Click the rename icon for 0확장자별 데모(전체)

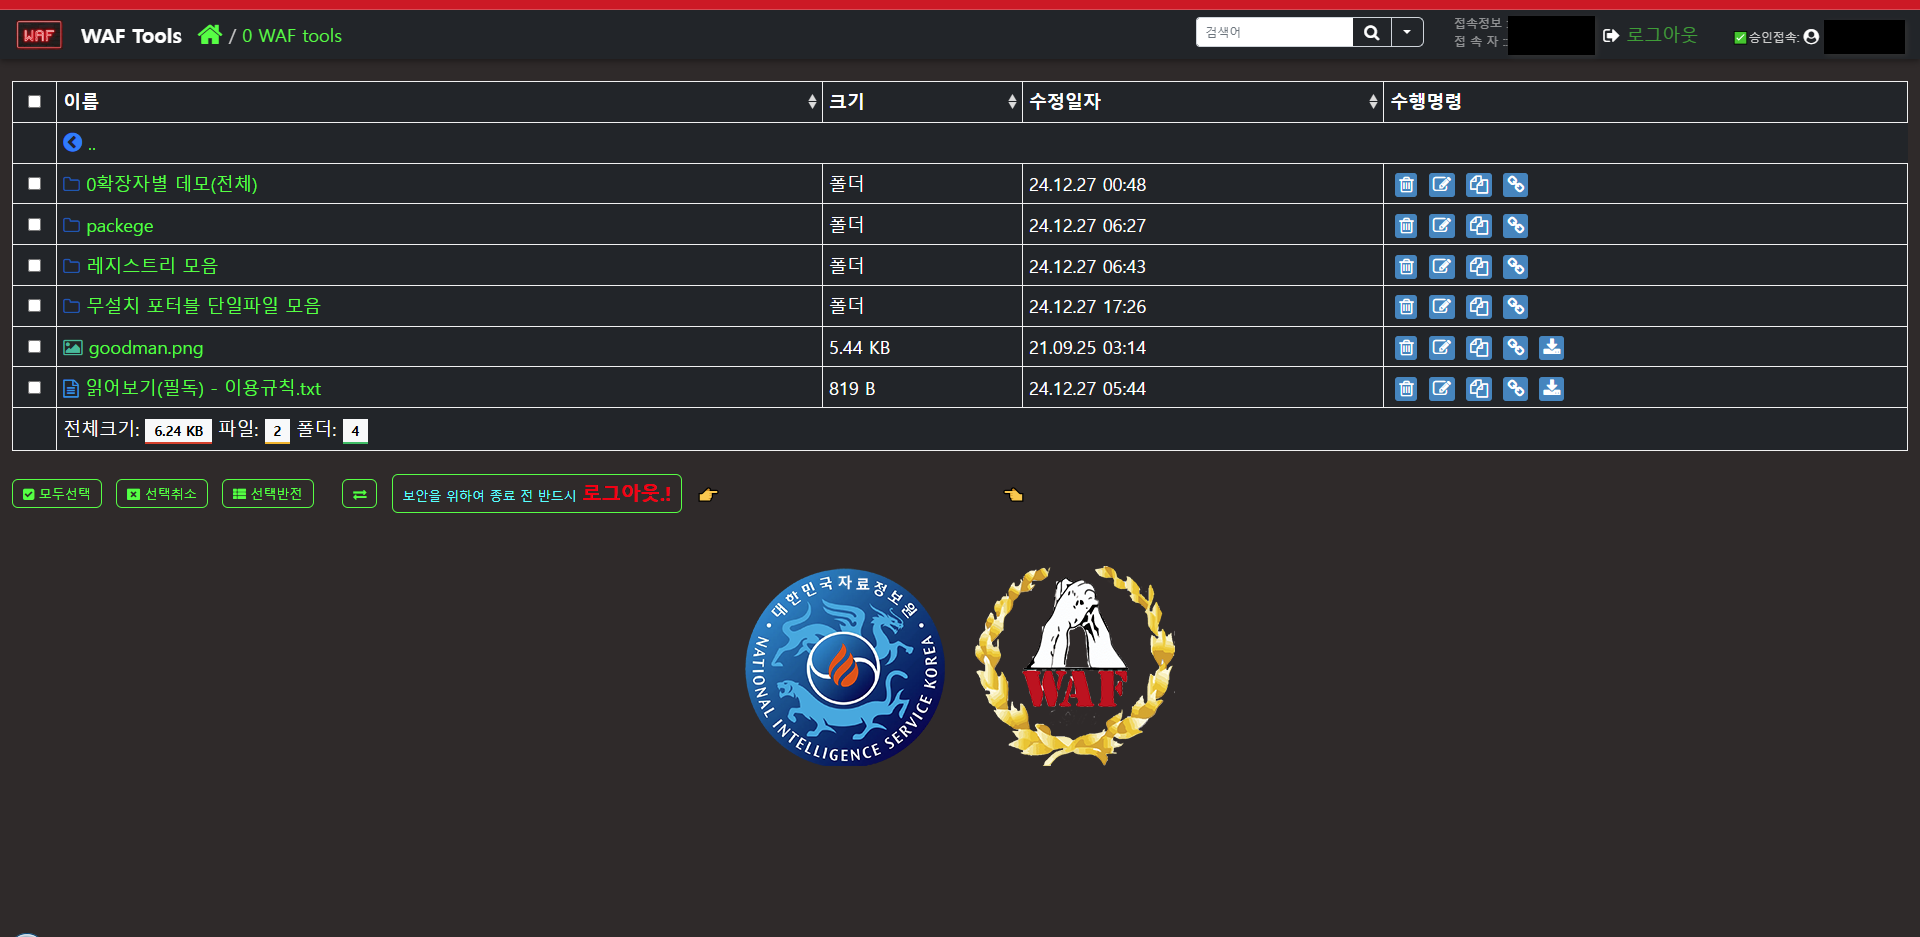click(1442, 185)
